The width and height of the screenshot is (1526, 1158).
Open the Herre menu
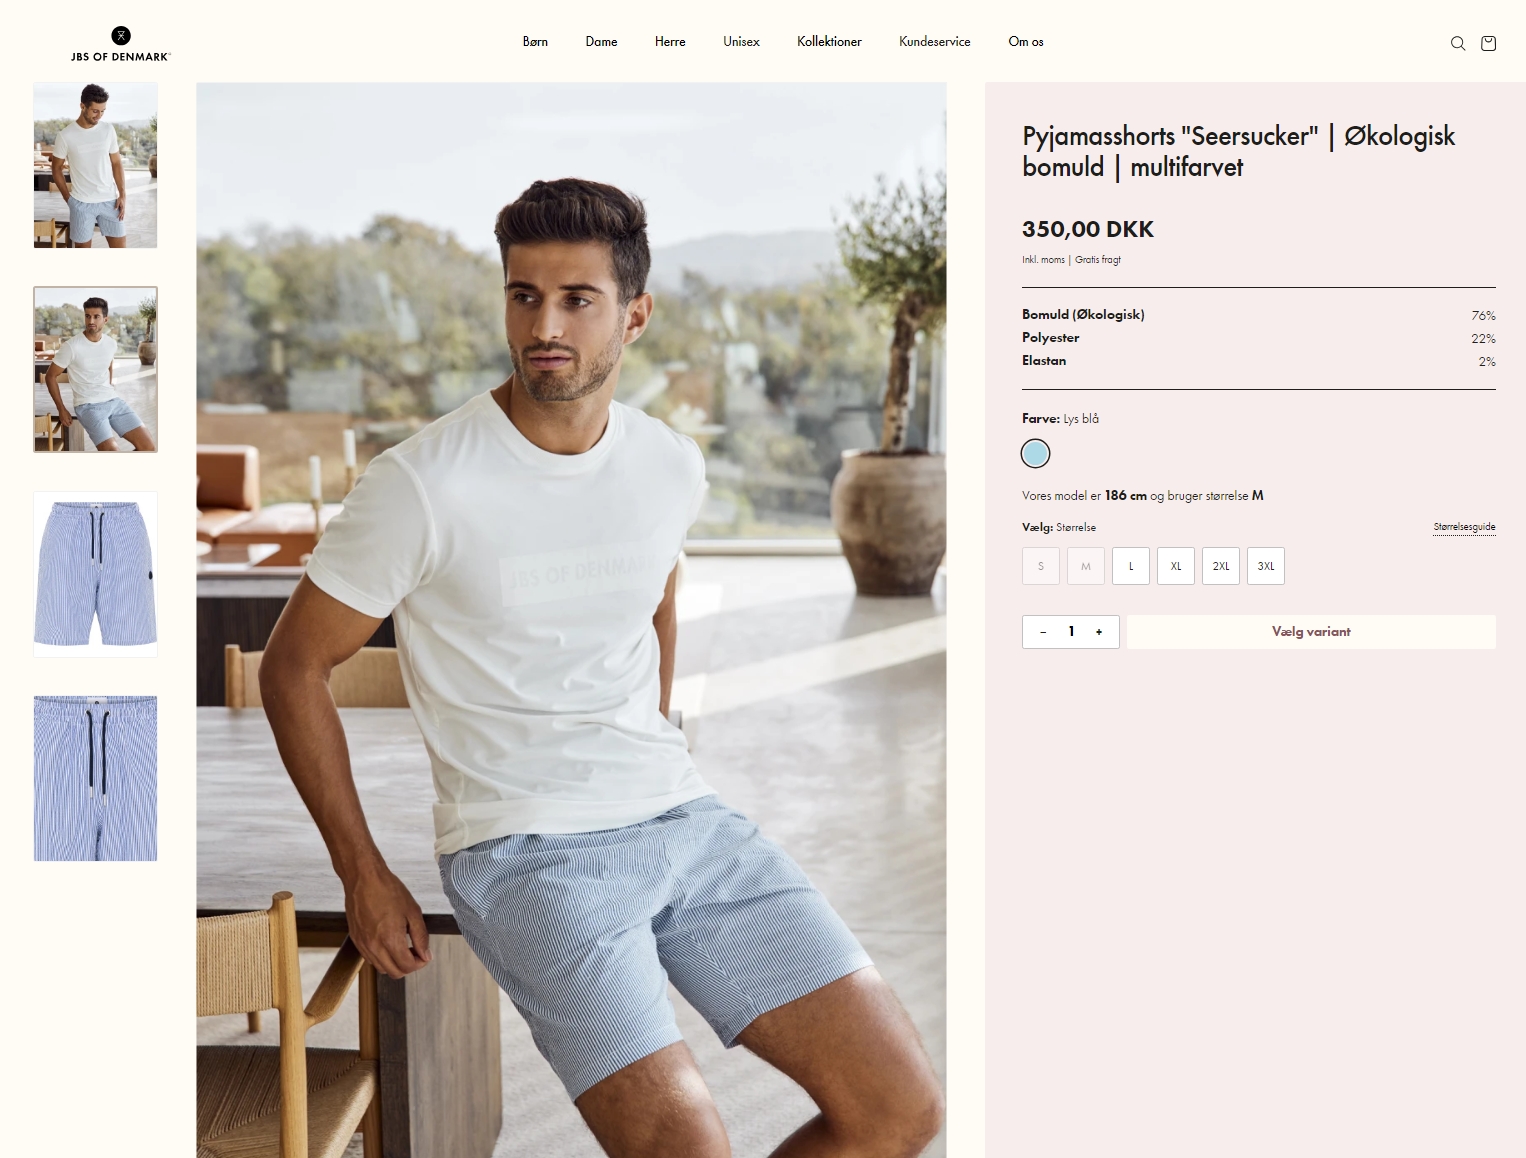670,42
